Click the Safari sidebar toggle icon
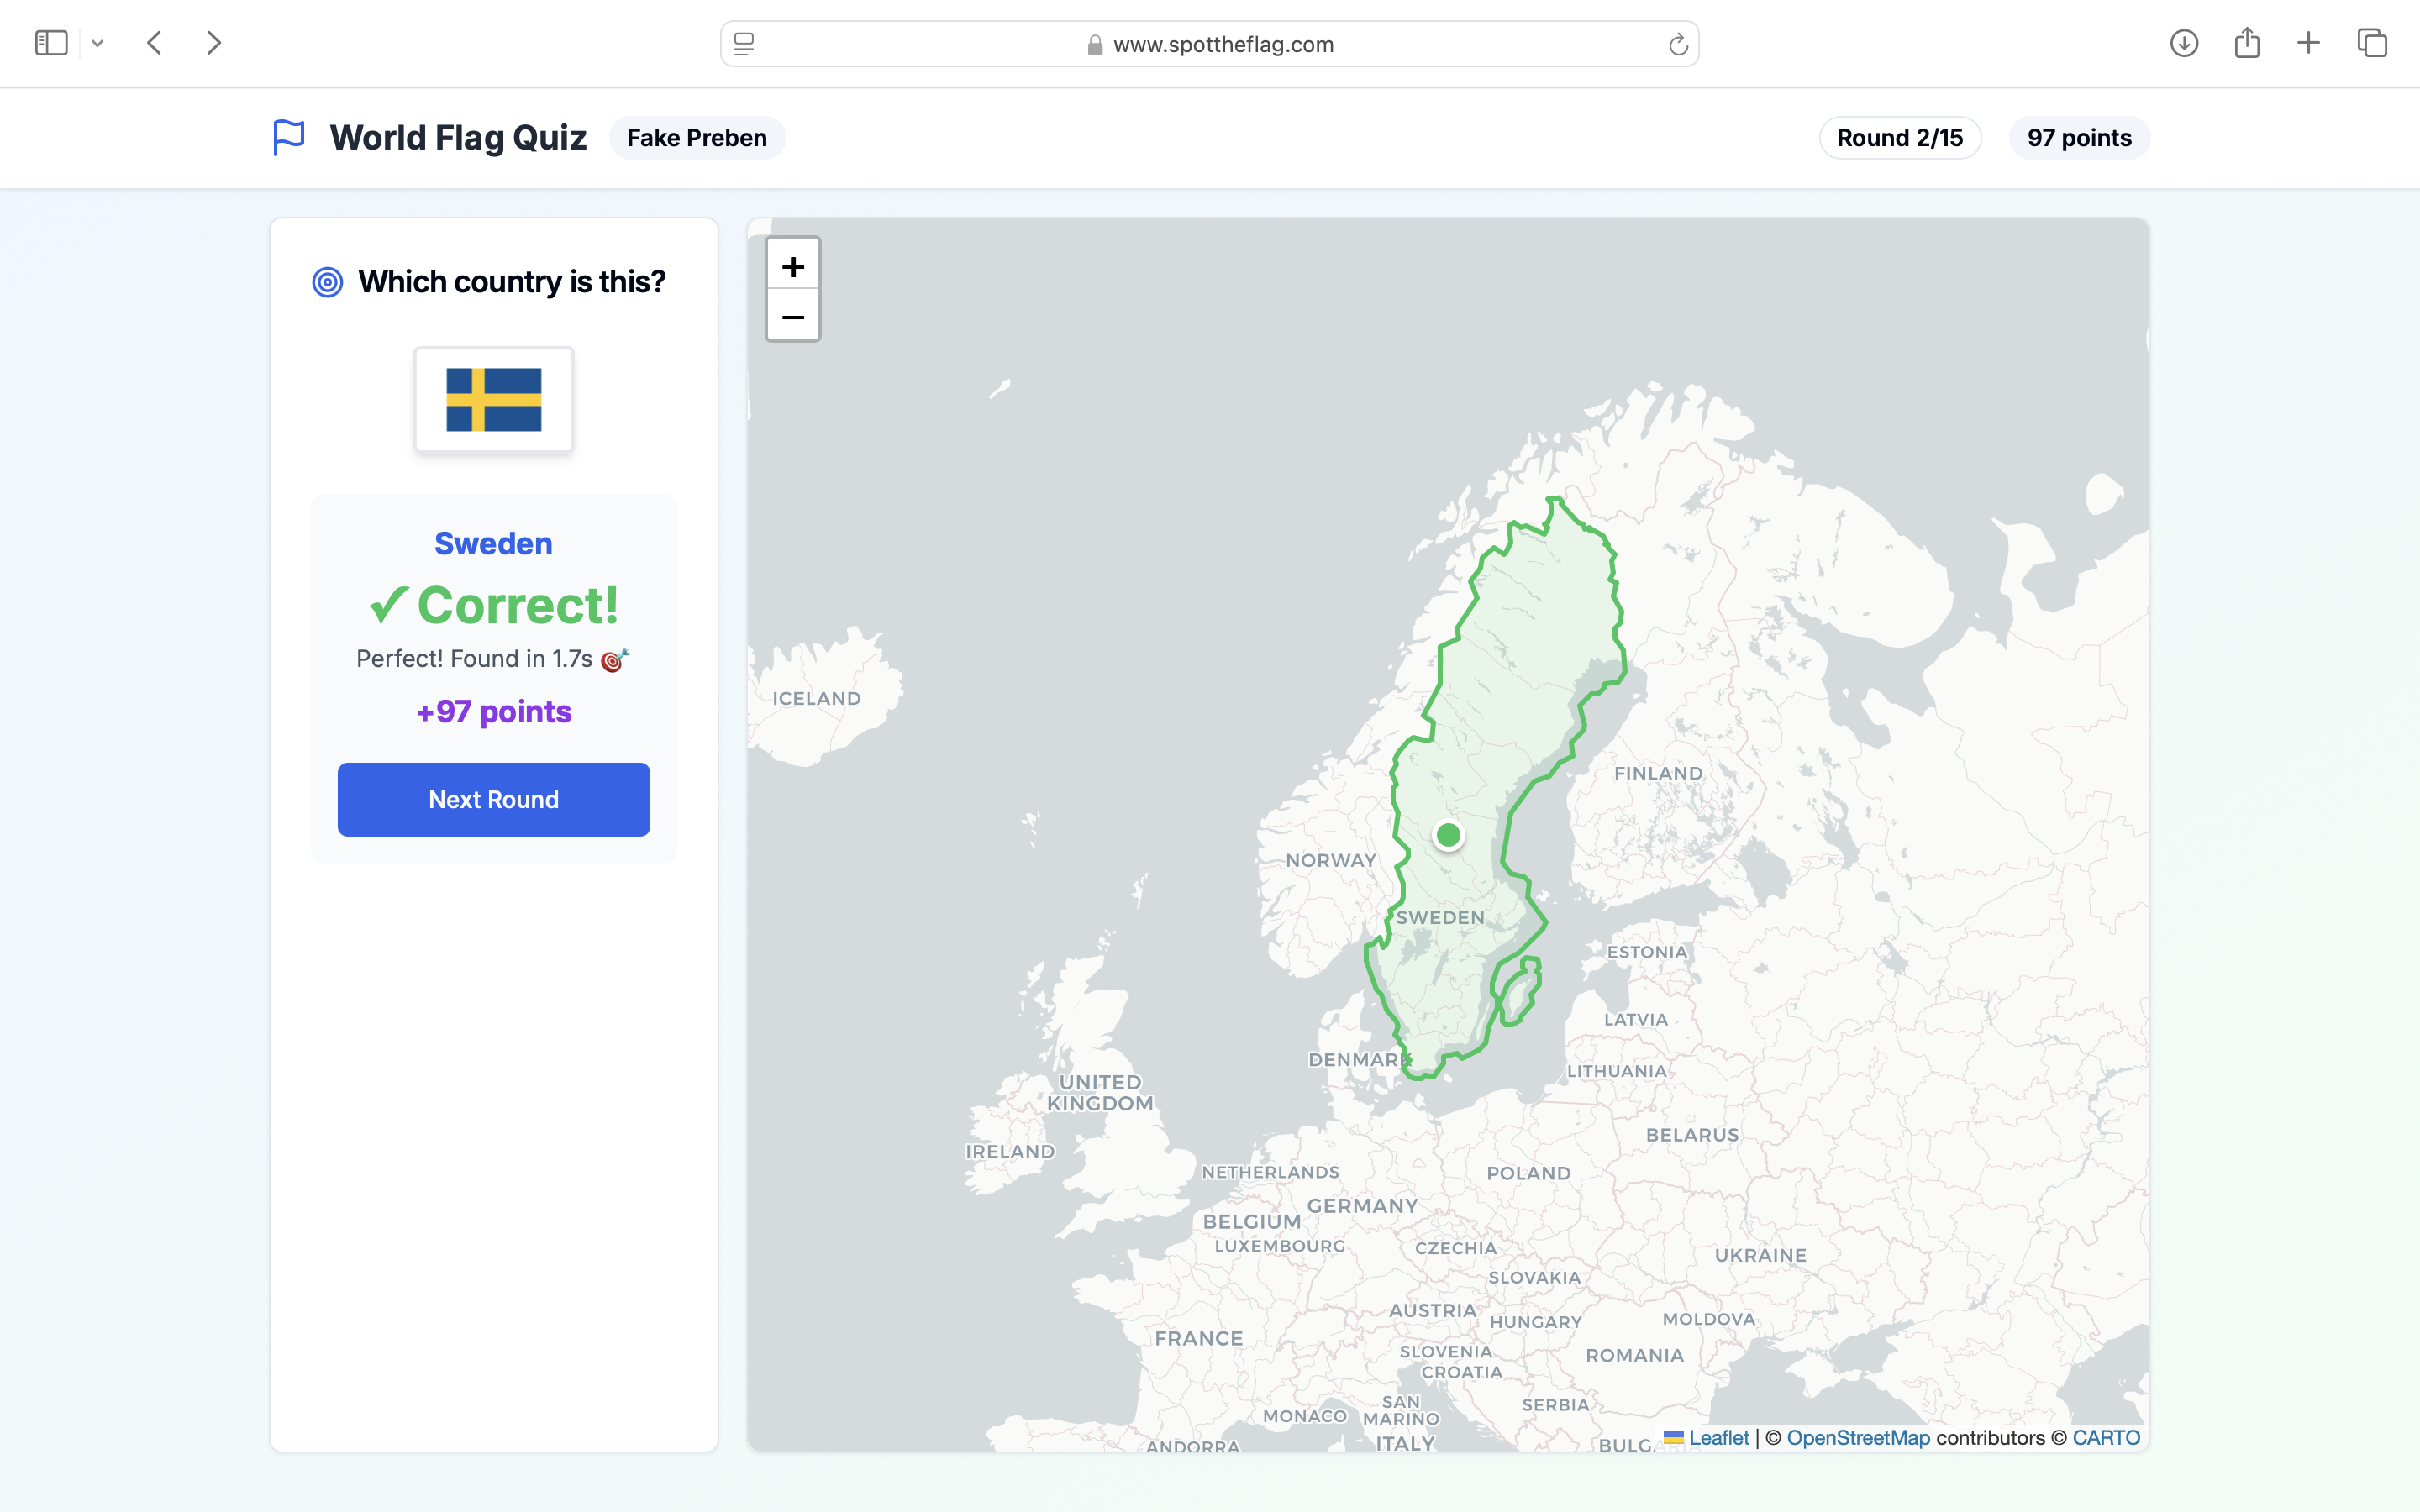The height and width of the screenshot is (1512, 2420). 51,43
